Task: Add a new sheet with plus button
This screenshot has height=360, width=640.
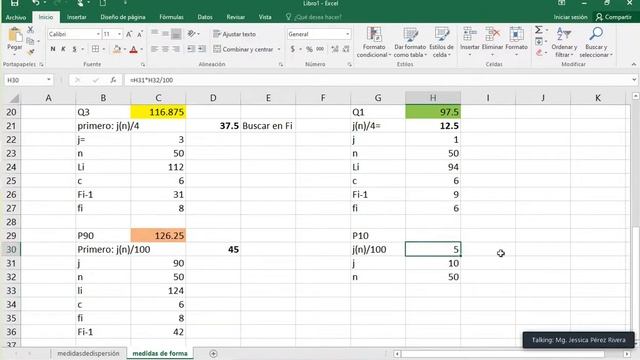Action: tap(213, 353)
